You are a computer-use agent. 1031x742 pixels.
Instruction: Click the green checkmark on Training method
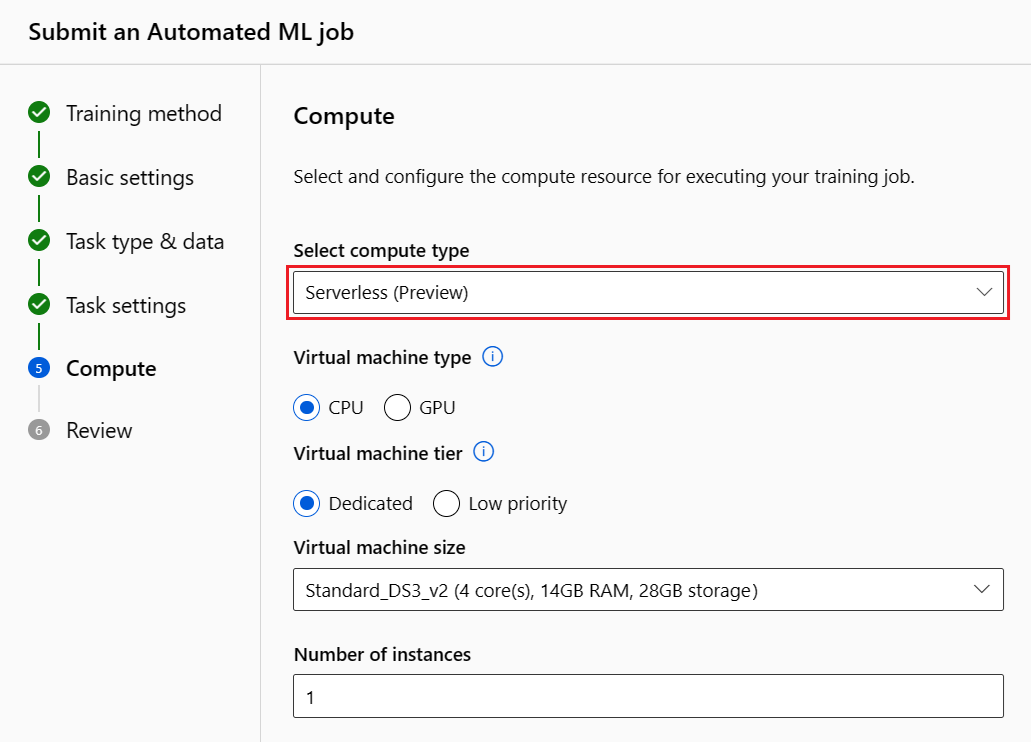[x=39, y=113]
